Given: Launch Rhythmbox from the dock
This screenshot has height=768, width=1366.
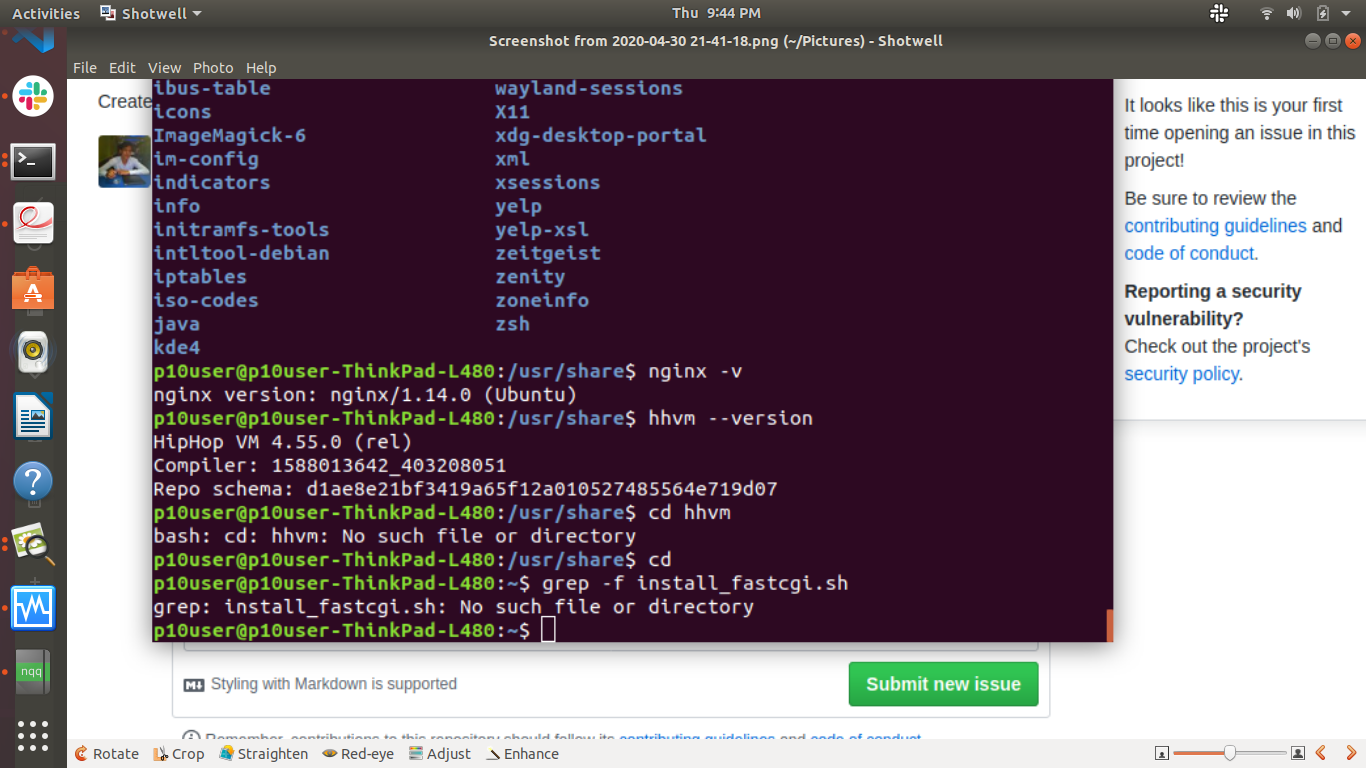Looking at the screenshot, I should pyautogui.click(x=33, y=352).
